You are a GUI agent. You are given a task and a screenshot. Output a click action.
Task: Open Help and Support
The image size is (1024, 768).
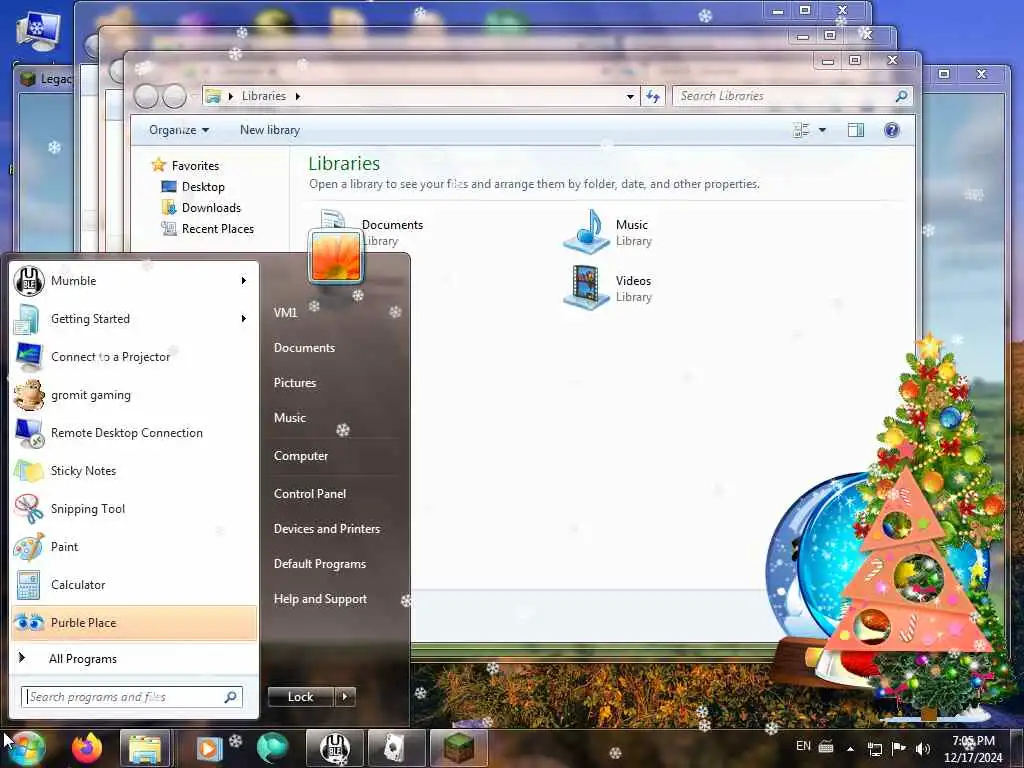320,599
